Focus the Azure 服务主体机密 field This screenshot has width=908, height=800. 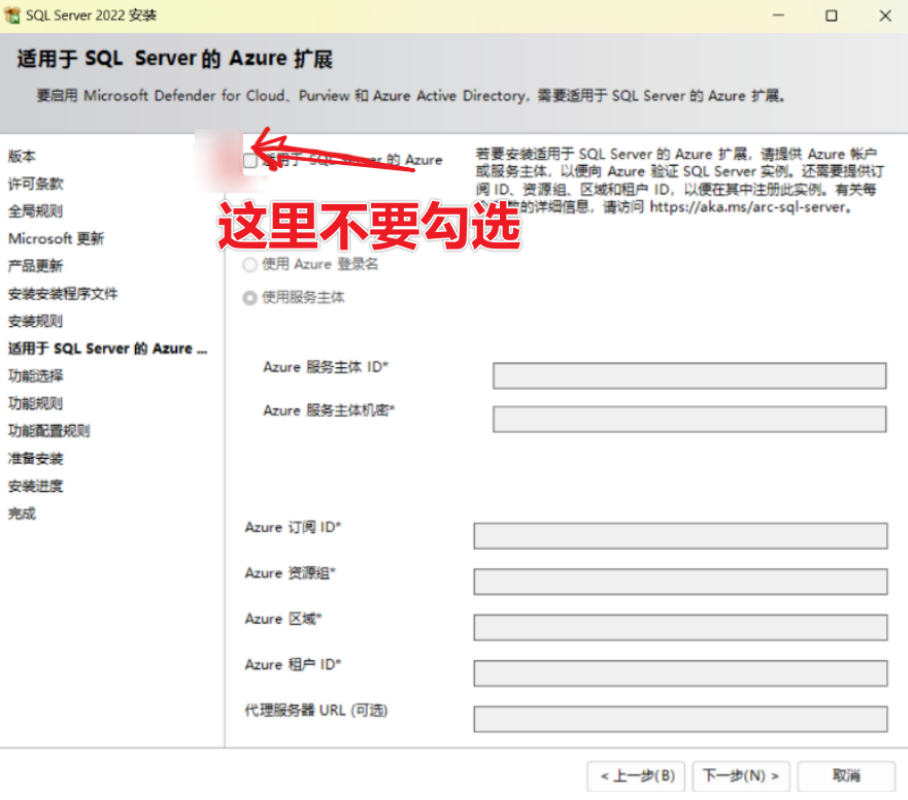tap(689, 419)
